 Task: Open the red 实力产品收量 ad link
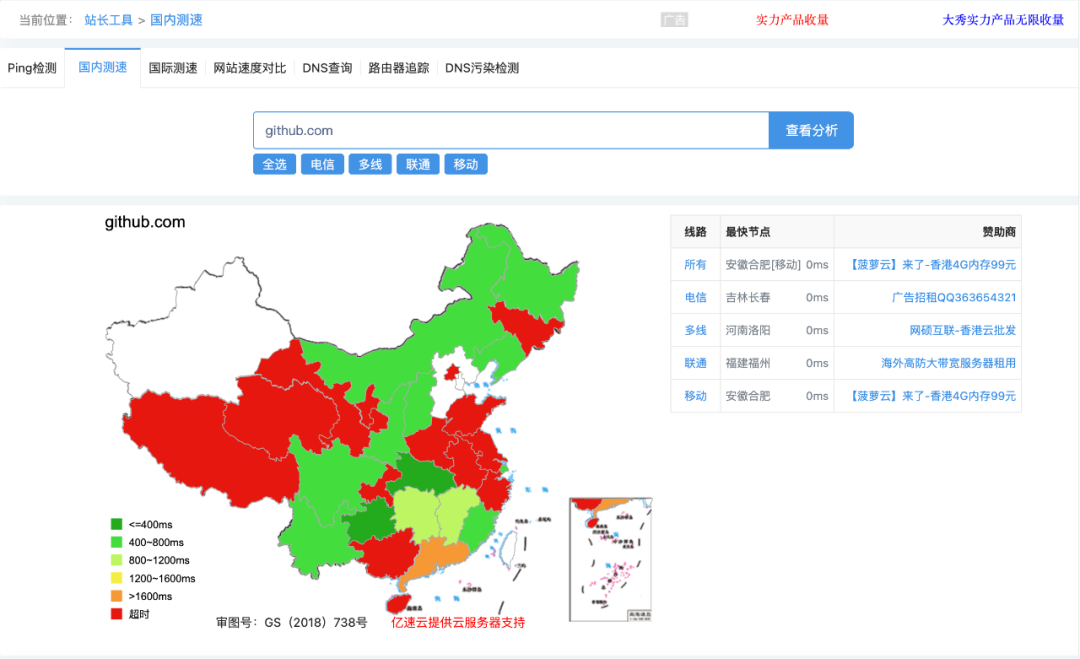tap(792, 20)
